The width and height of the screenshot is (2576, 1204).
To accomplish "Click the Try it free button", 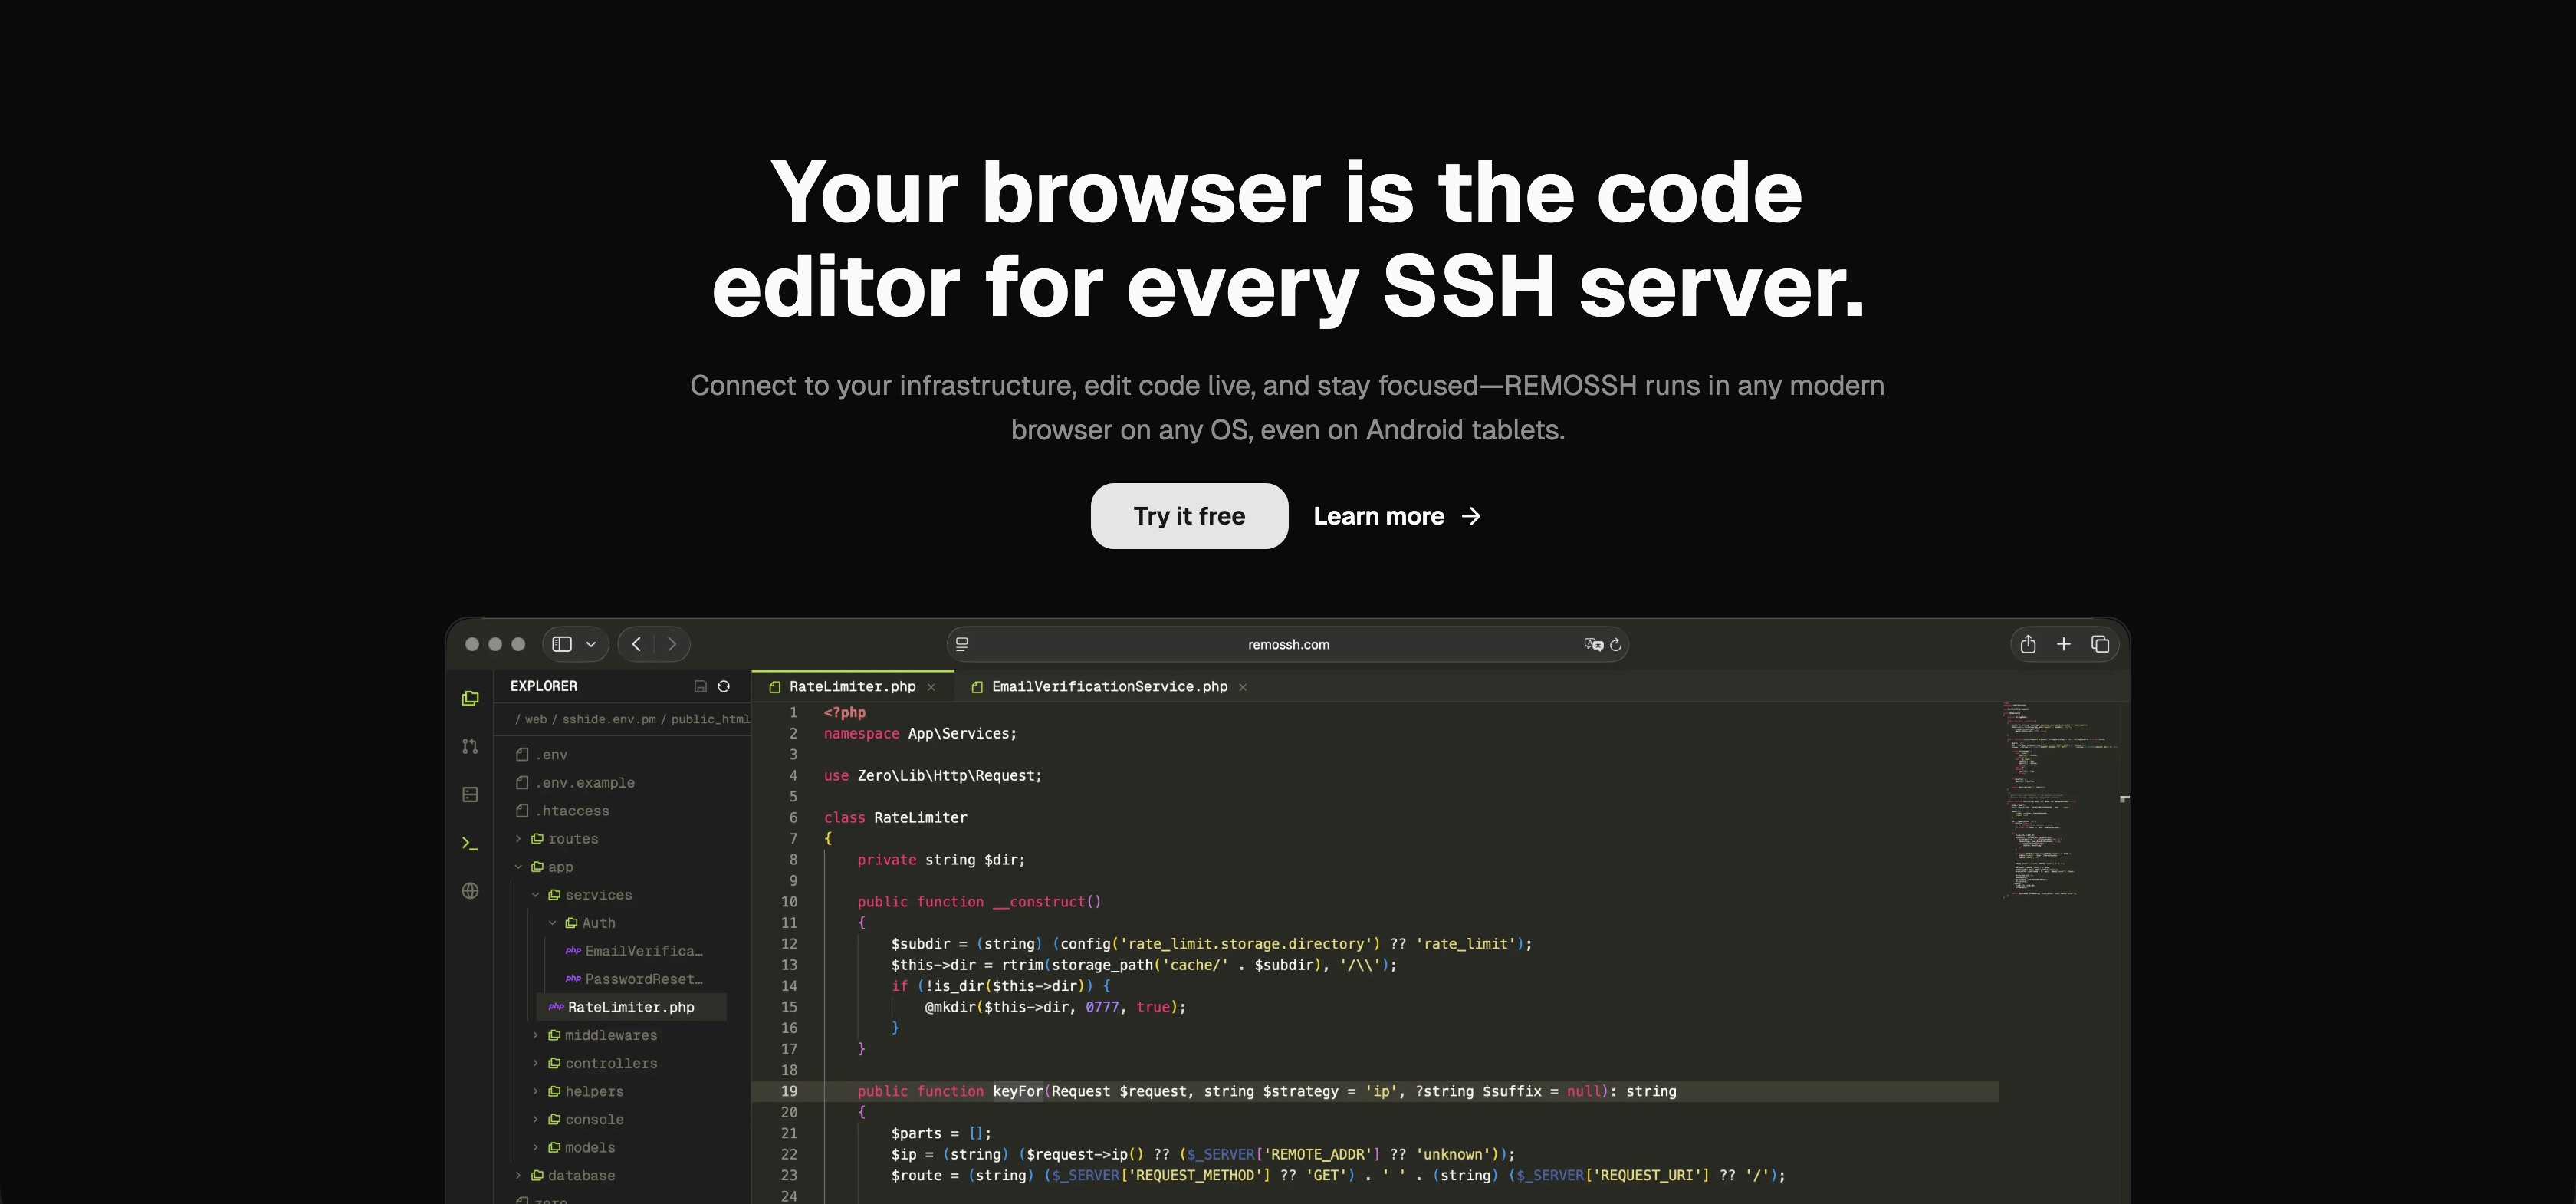I will pos(1189,516).
